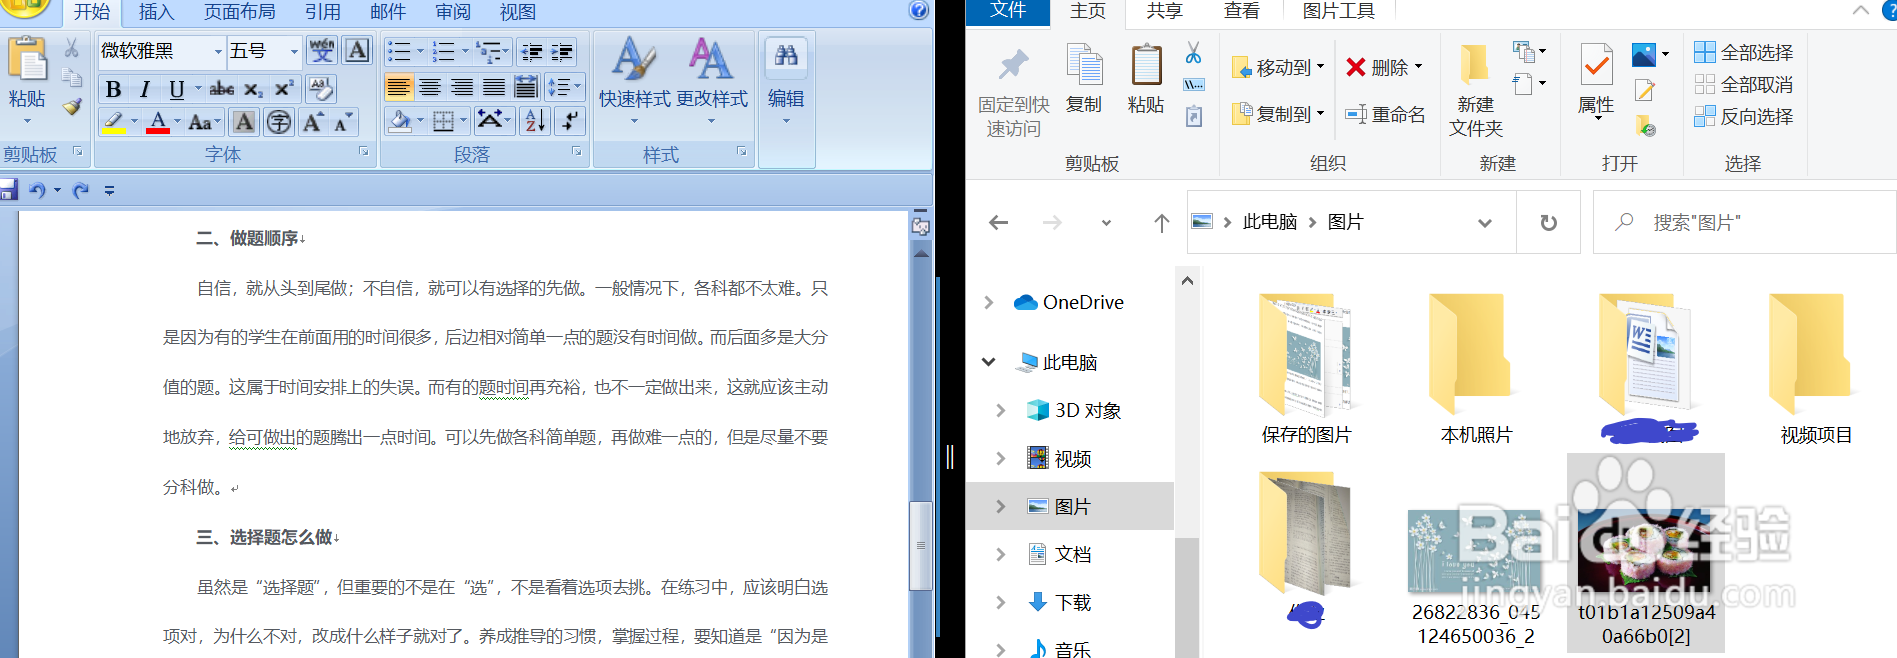Screen dimensions: 1897x658
Task: Open the 审阅 tab in Word
Action: point(453,12)
